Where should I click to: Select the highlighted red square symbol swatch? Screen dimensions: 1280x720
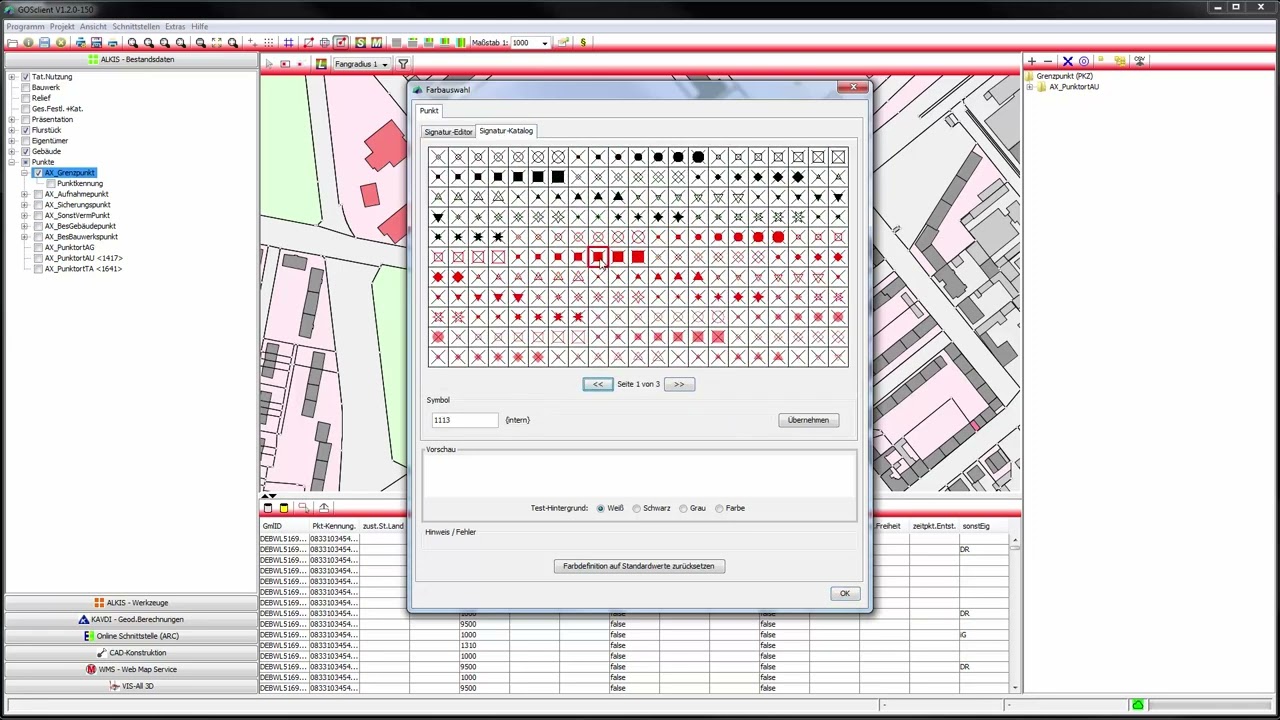click(x=598, y=257)
